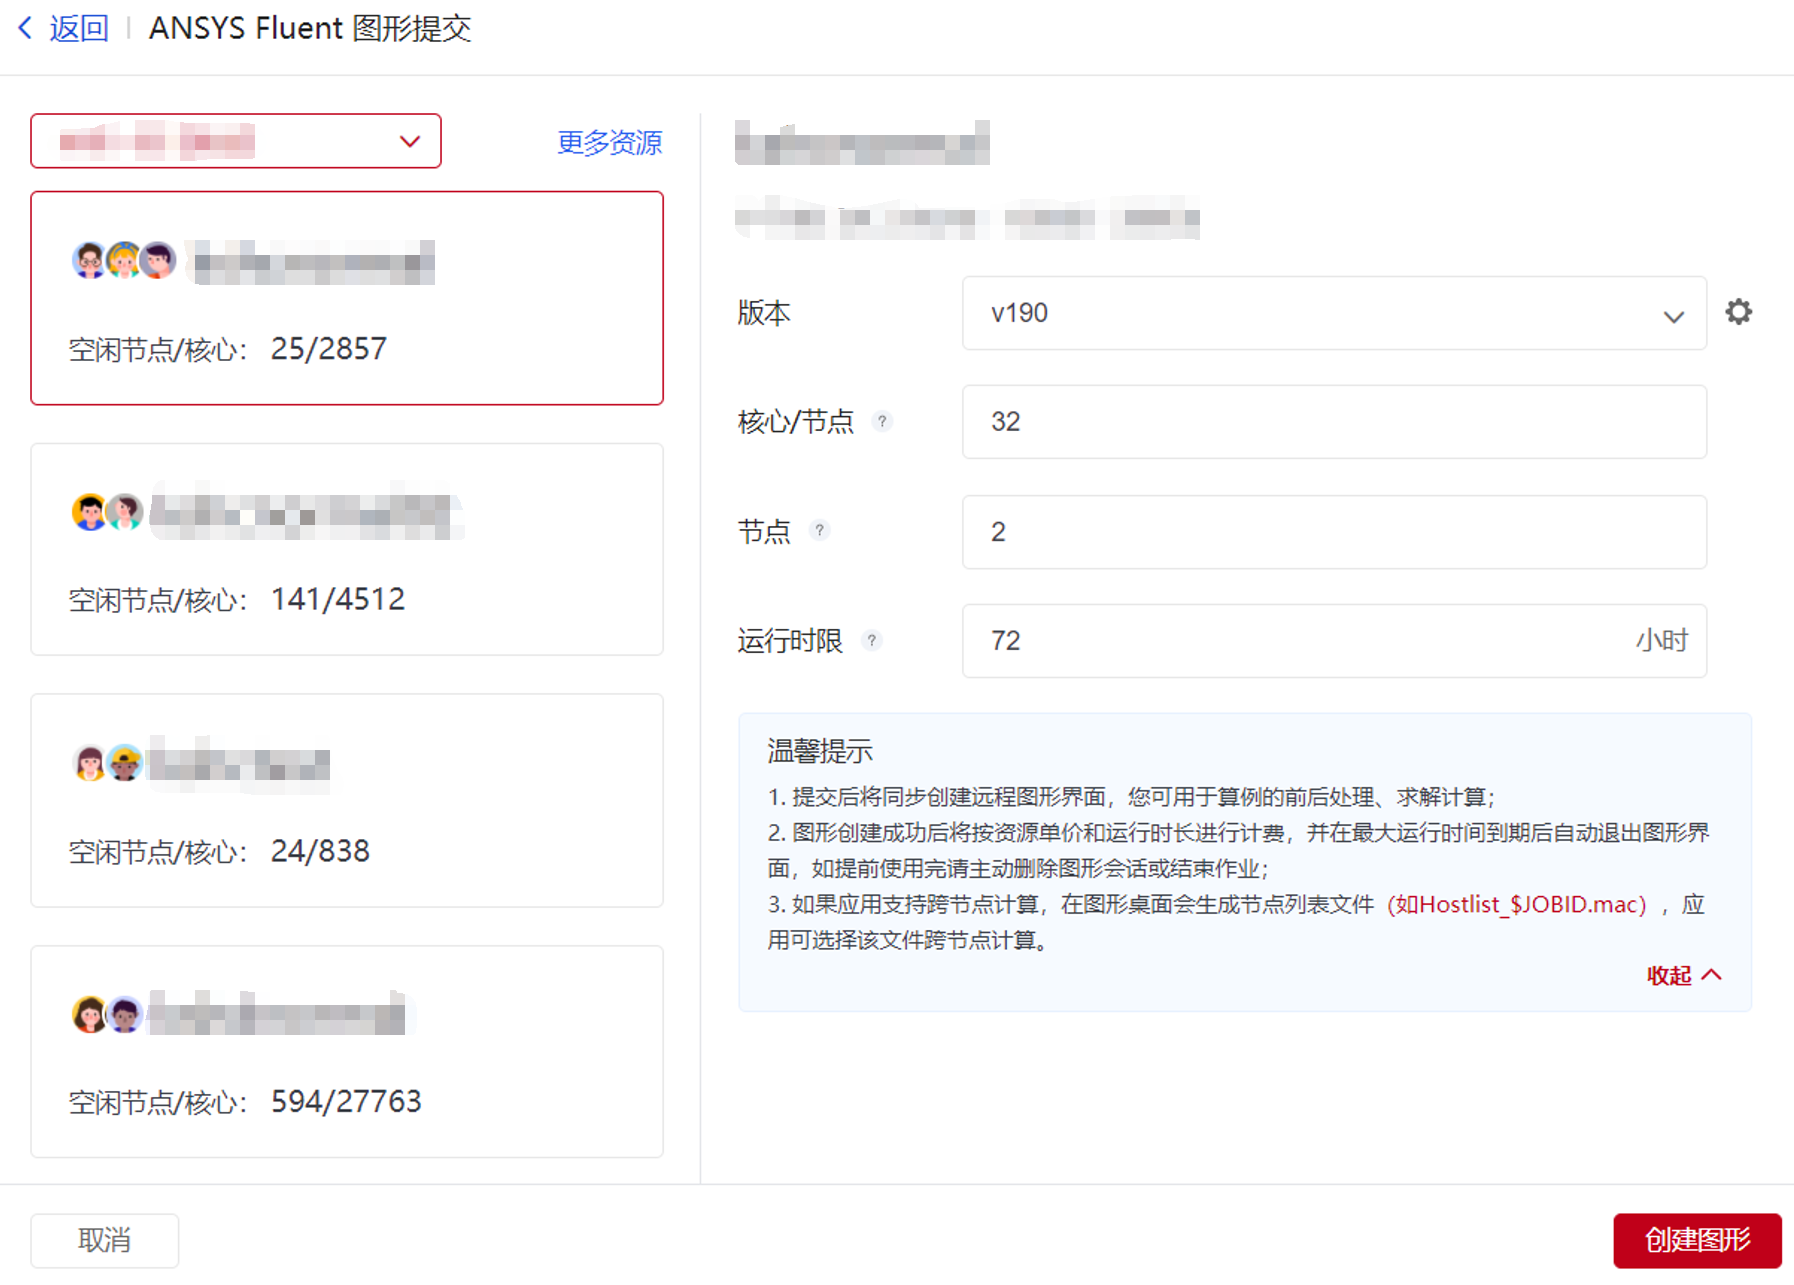Click the back arrow chevron at top left
Screen dimensions: 1794x1285
point(26,28)
